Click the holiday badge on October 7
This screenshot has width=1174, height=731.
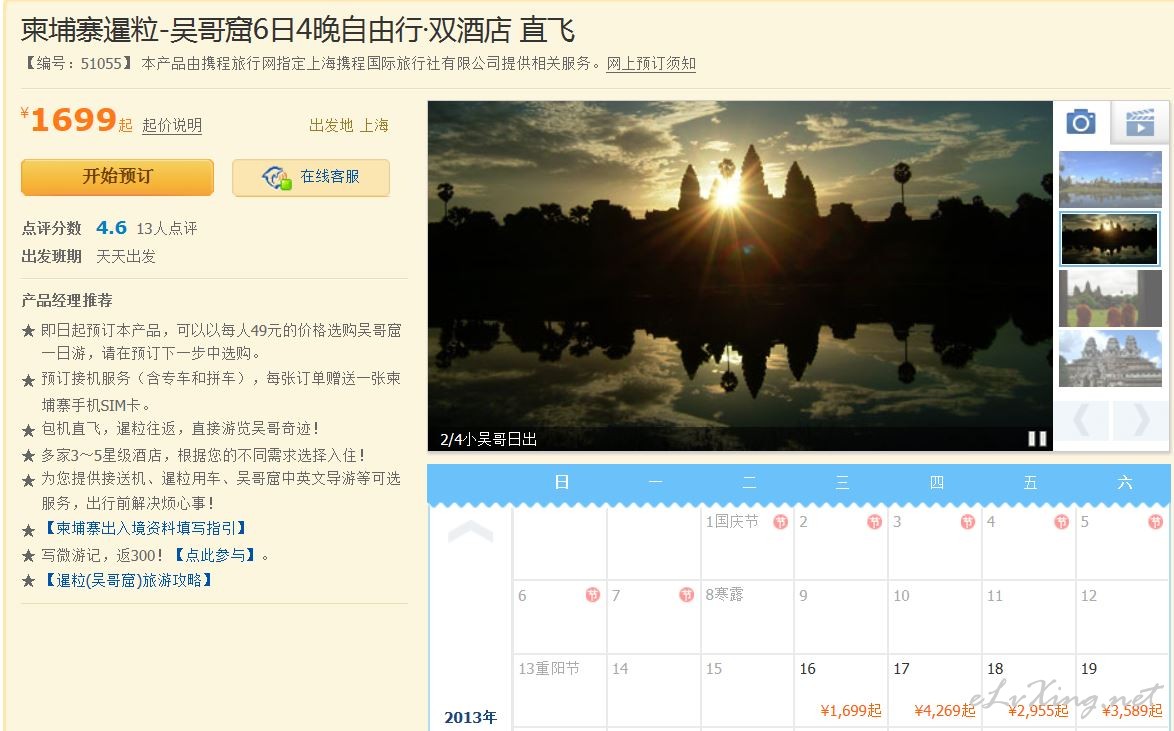pos(687,595)
